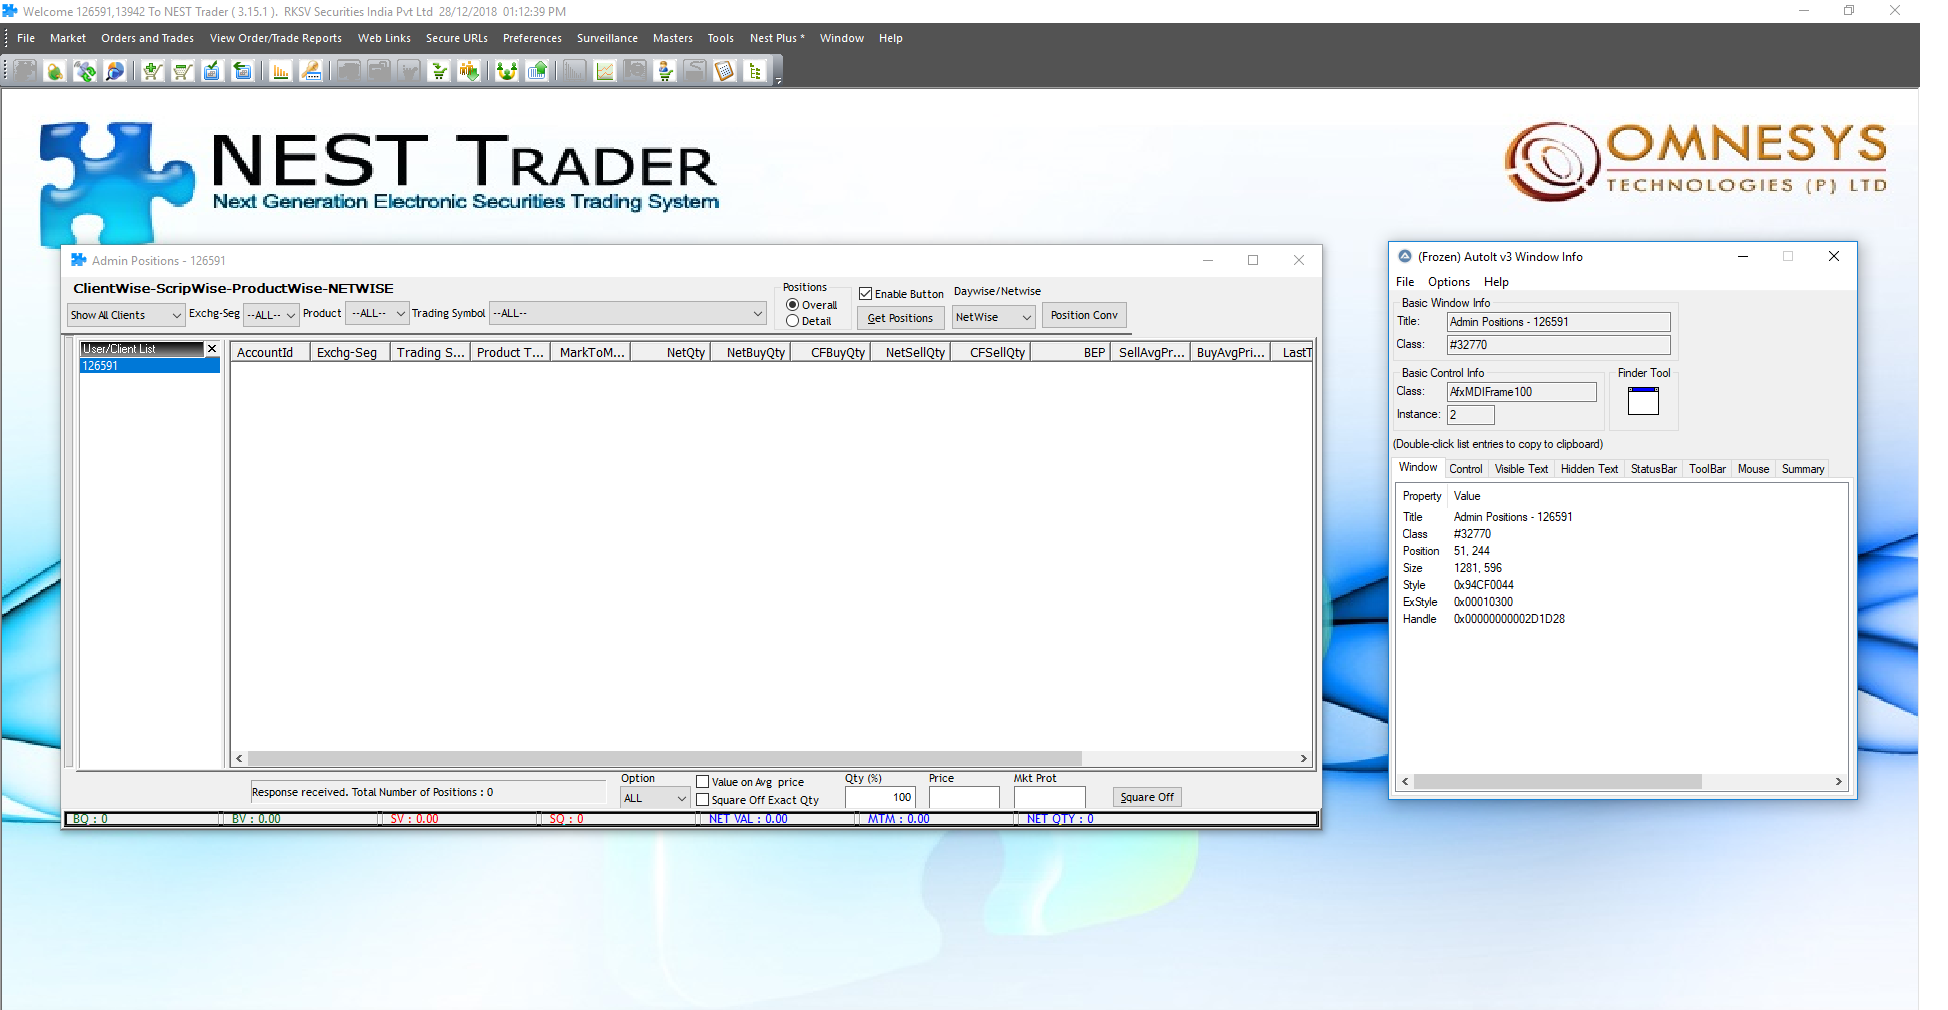Open the Exchg-Seg dropdown
The height and width of the screenshot is (1010, 1948).
(x=271, y=314)
